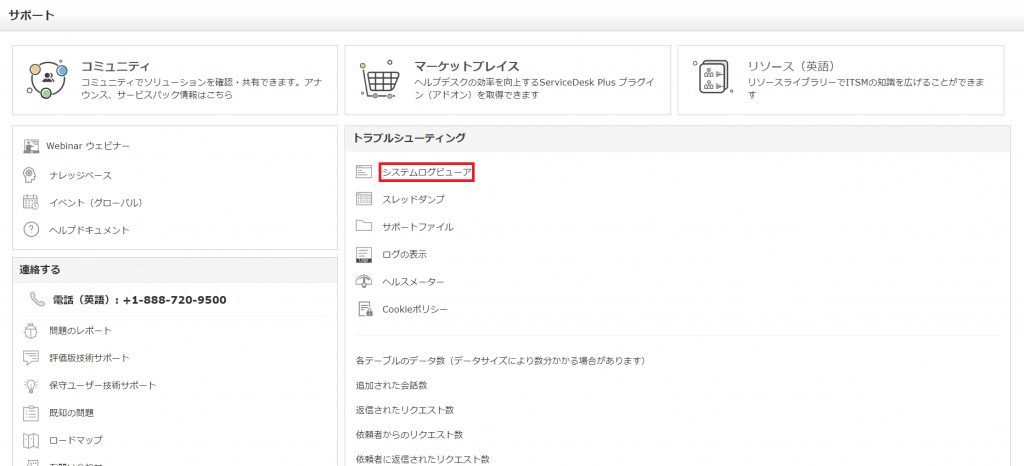Click the clipboard icon for 既知の問題
This screenshot has height=466, width=1024.
pyautogui.click(x=31, y=412)
